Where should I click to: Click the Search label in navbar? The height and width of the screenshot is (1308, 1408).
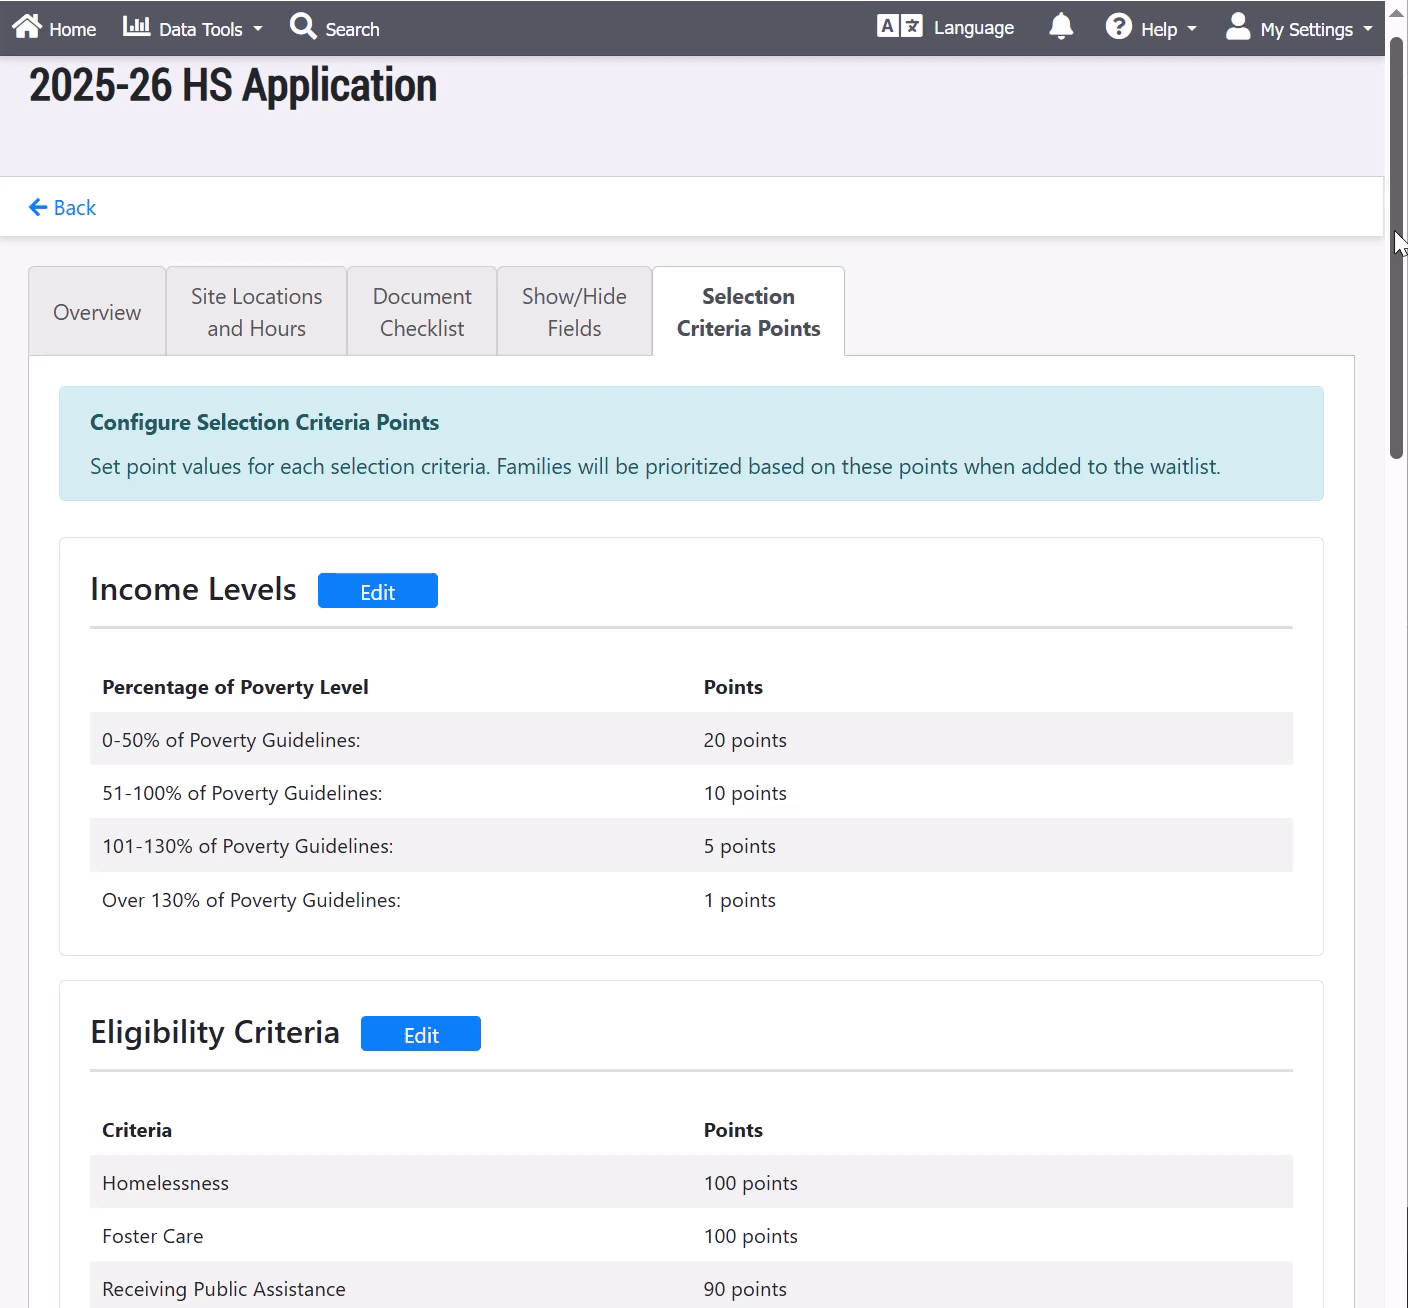[352, 30]
